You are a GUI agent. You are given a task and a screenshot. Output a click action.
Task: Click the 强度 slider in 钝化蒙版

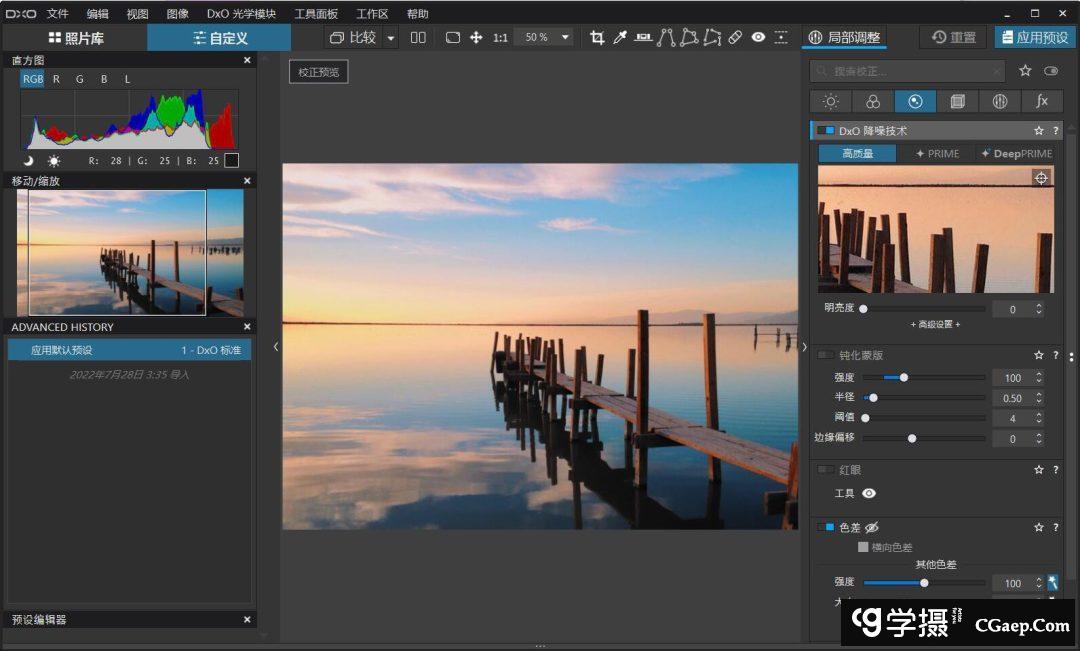pyautogui.click(x=903, y=378)
